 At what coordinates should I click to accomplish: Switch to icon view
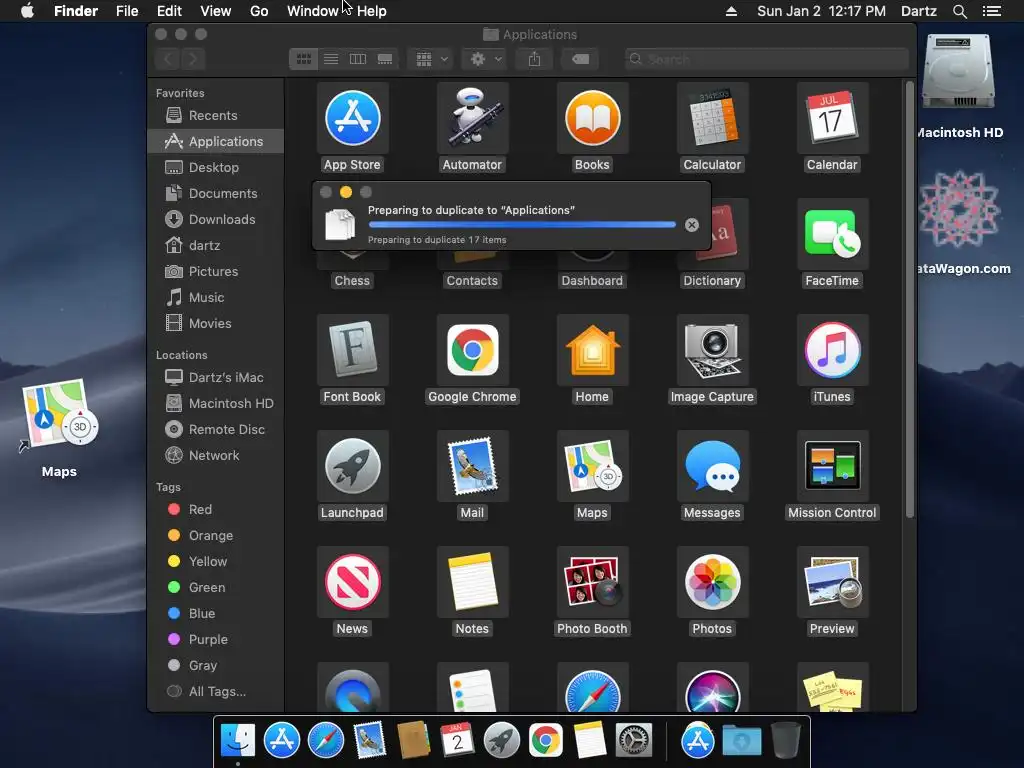pyautogui.click(x=304, y=59)
